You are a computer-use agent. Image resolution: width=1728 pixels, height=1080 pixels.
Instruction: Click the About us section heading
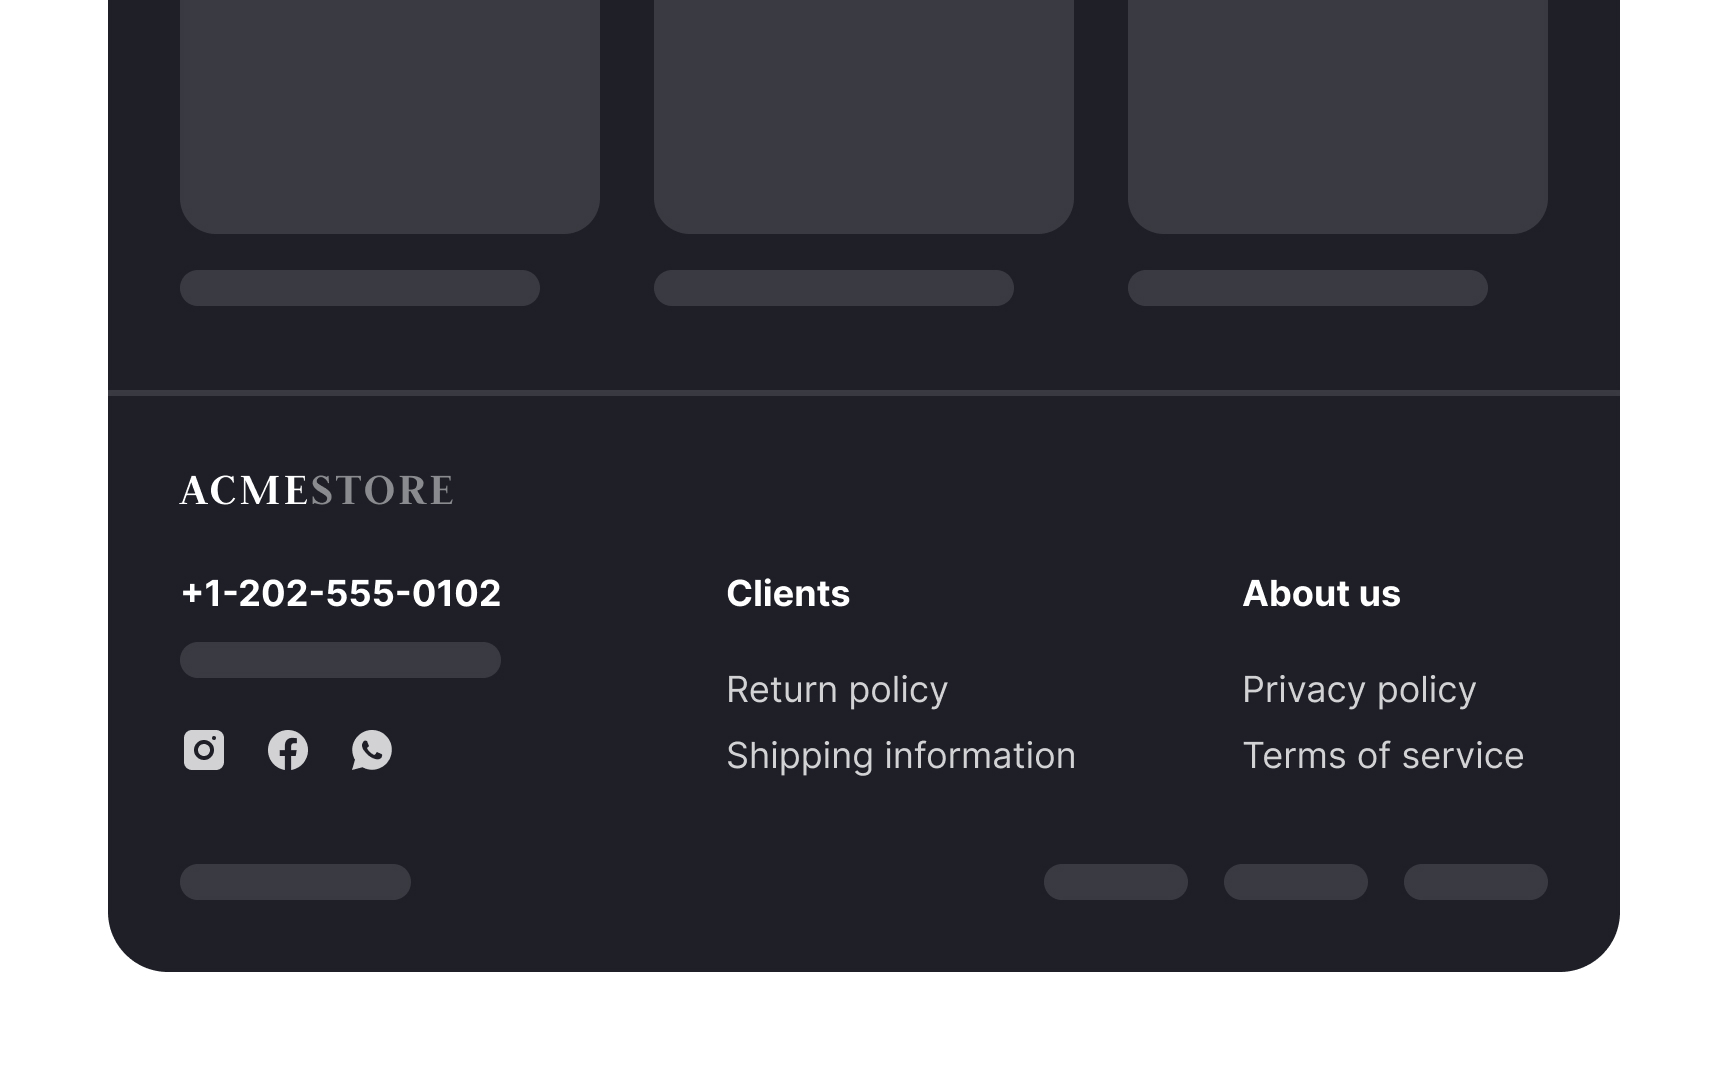tap(1321, 593)
